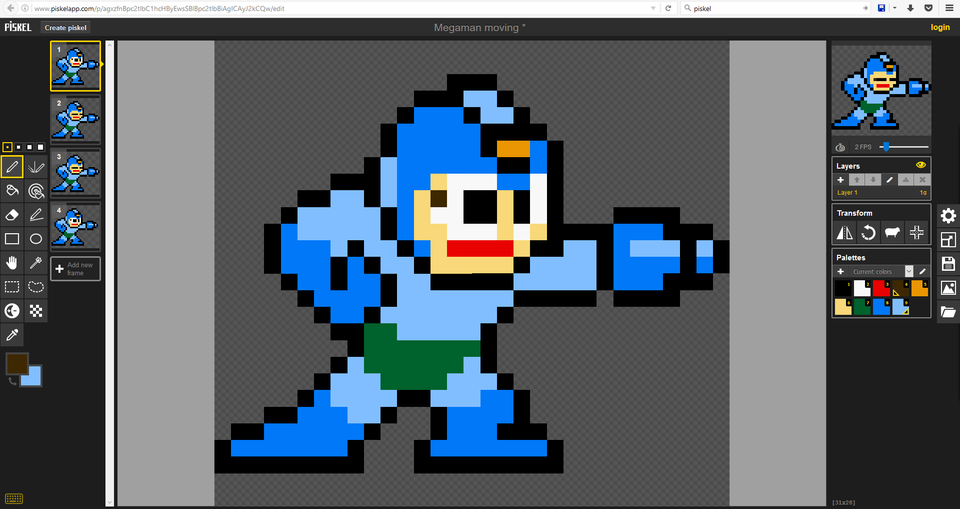
Task: Select the Eraser tool
Action: point(12,214)
